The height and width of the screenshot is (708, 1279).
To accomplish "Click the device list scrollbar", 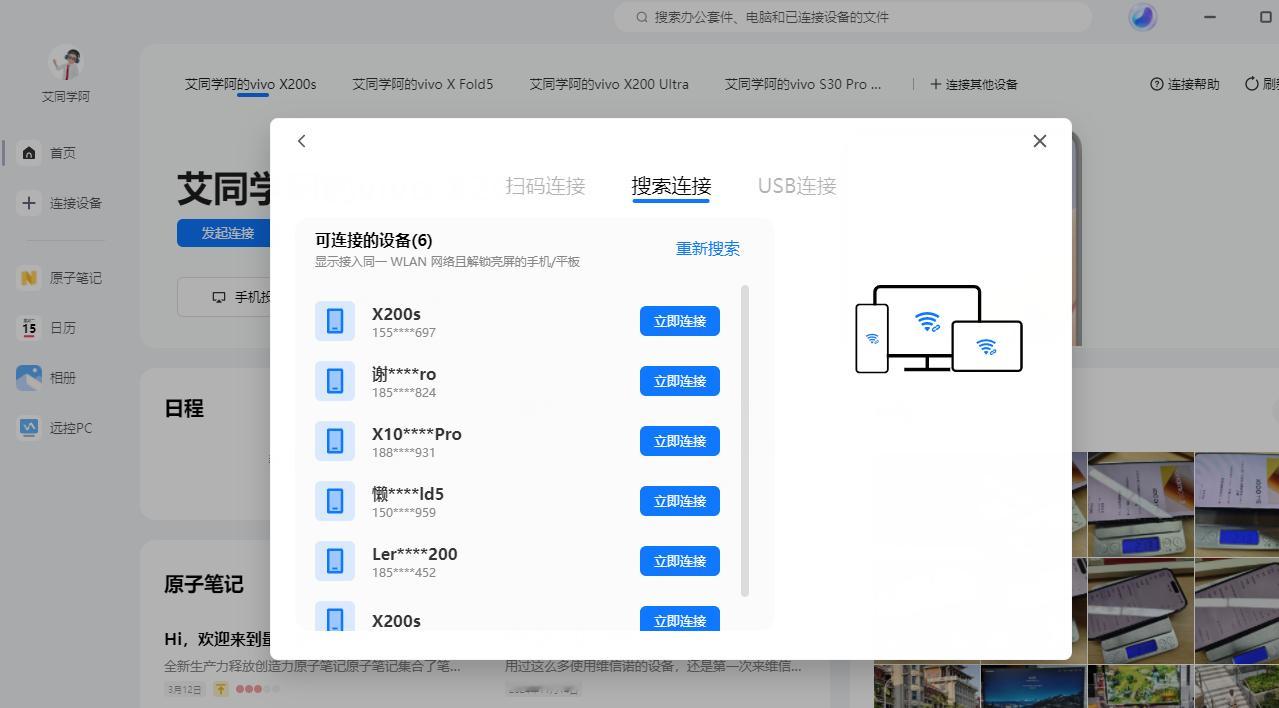I will 745,440.
